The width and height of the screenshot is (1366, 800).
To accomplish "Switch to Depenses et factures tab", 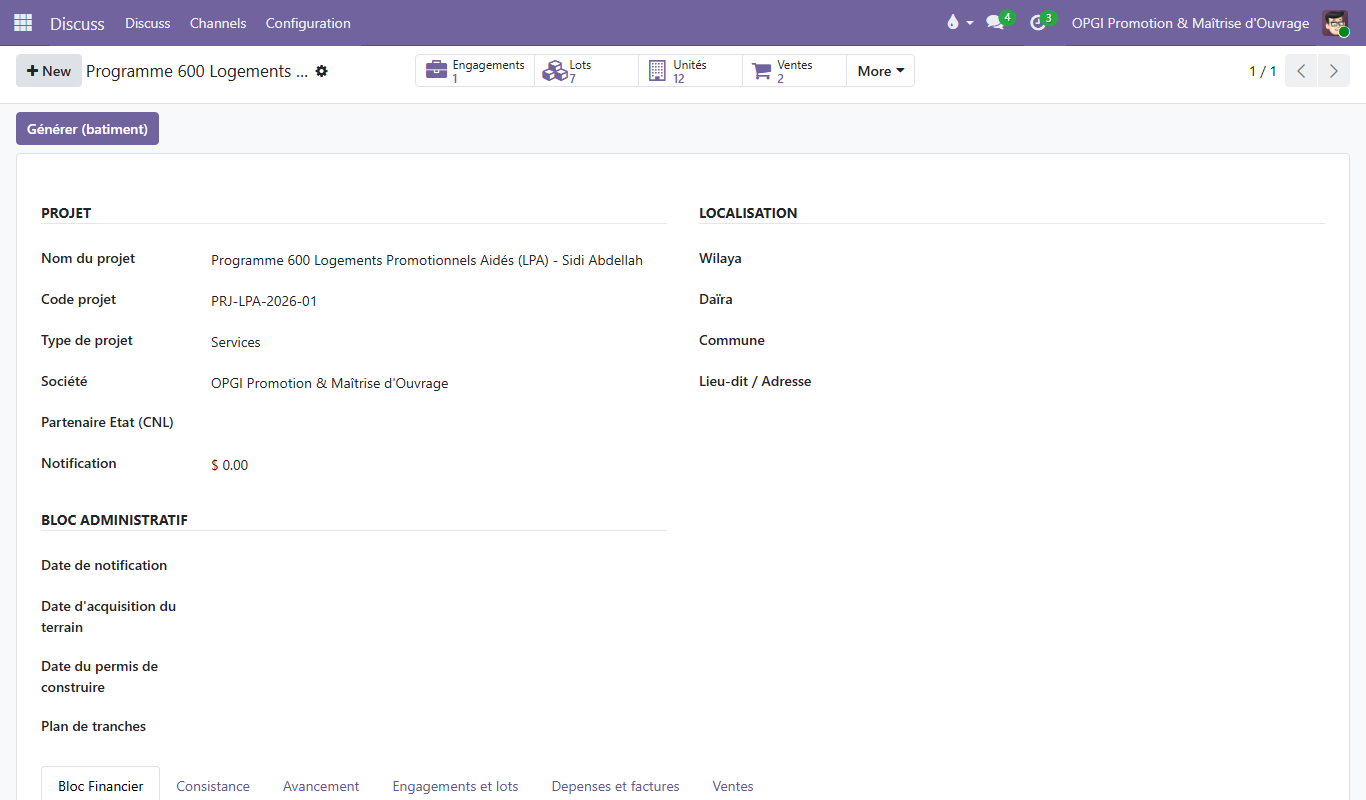I will (615, 786).
